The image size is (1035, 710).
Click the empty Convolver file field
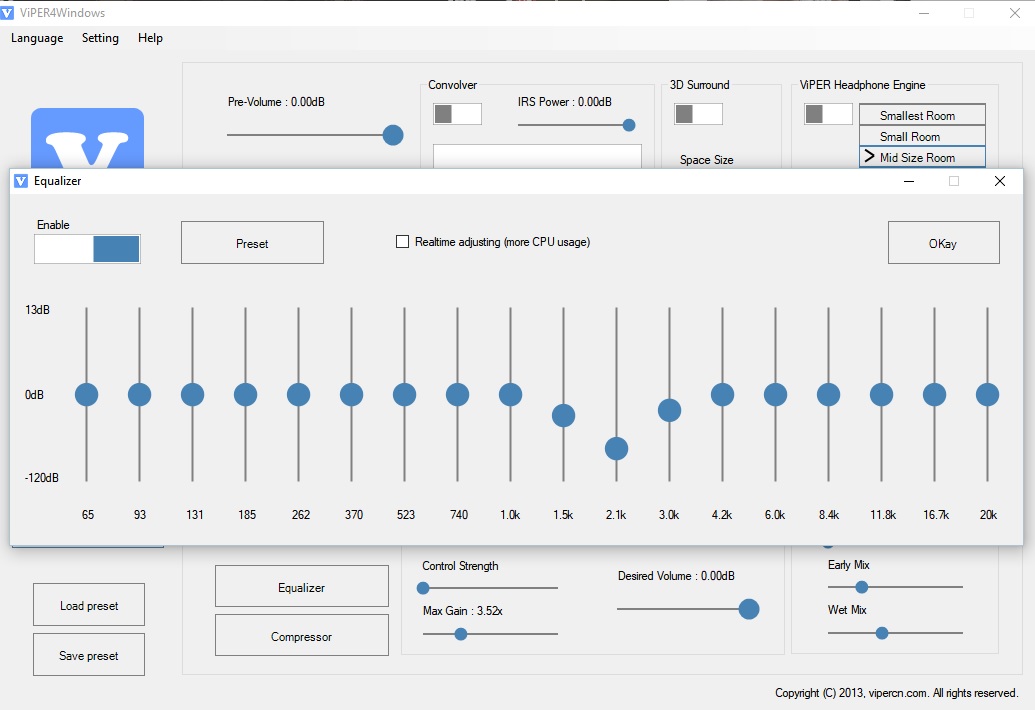point(537,156)
